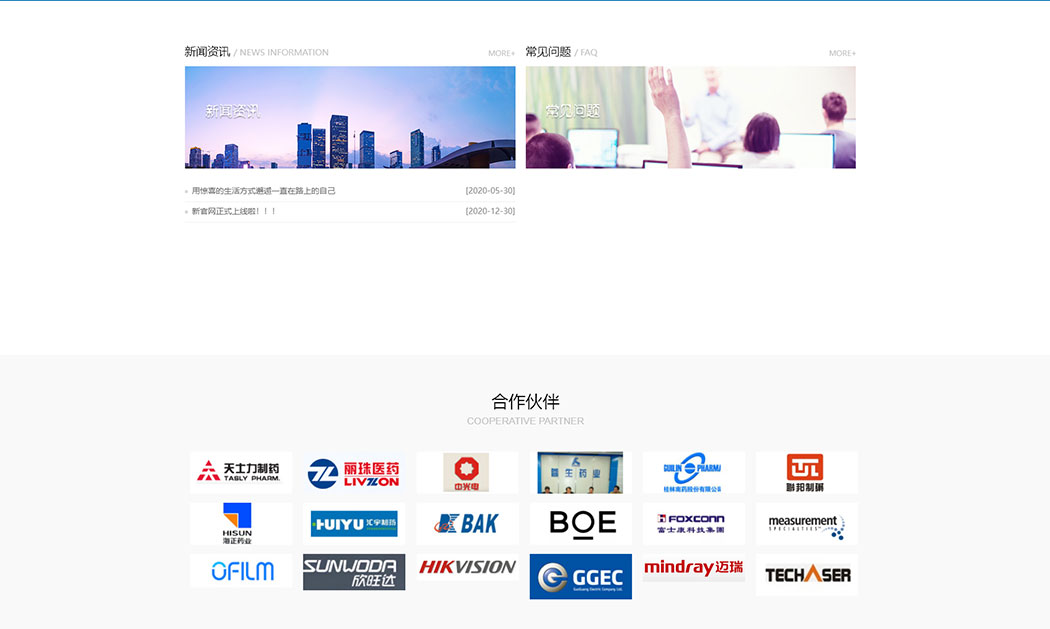Open the Techaser partner logo
The height and width of the screenshot is (629, 1050).
point(806,575)
